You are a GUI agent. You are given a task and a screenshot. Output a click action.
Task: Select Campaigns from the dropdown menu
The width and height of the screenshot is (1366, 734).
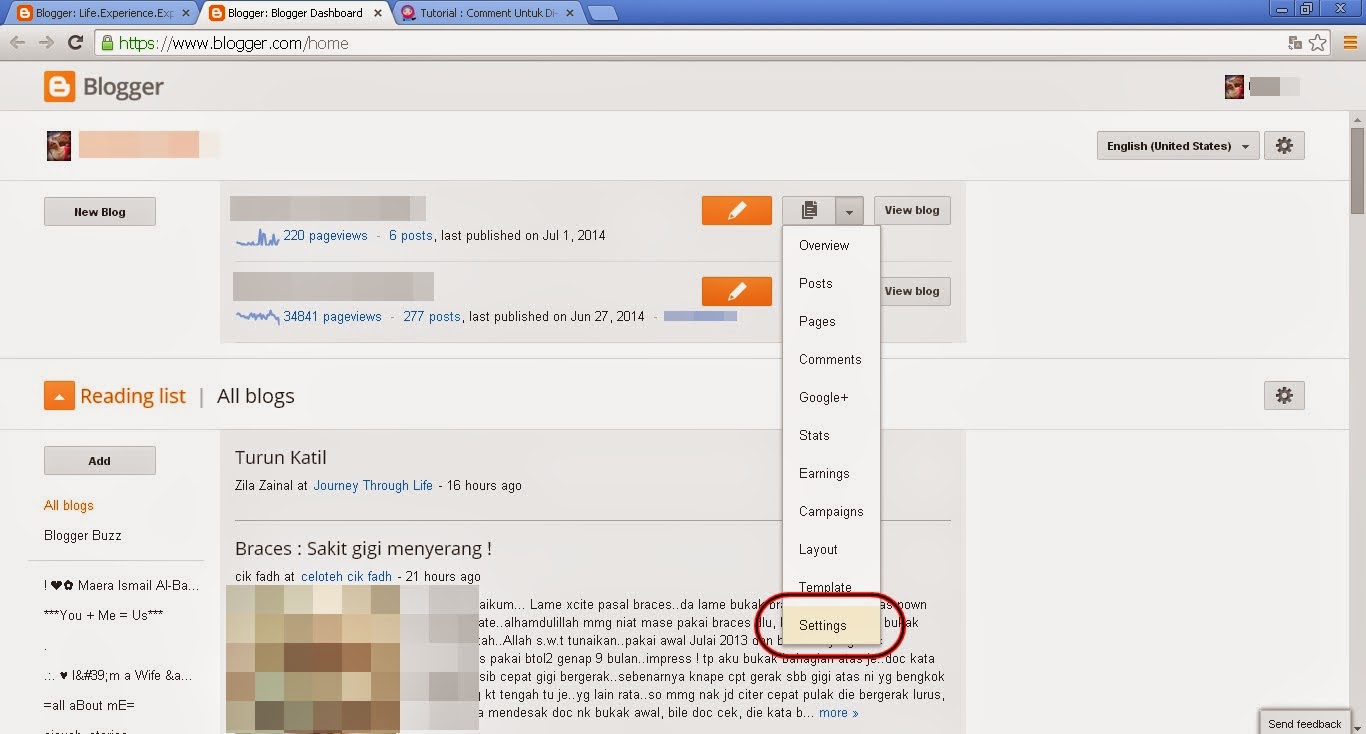click(x=831, y=512)
